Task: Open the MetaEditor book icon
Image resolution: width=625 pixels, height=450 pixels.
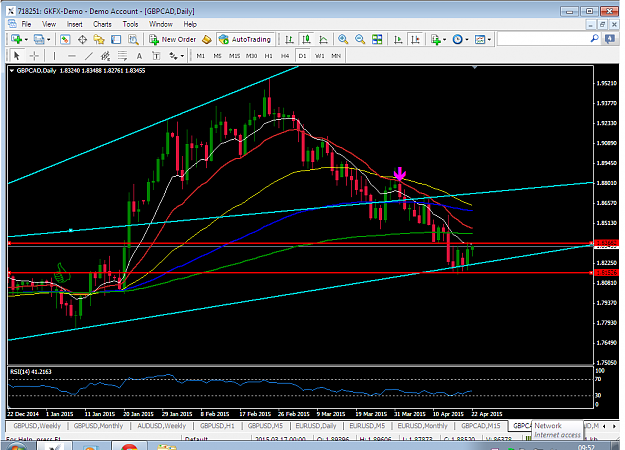Action: (206, 39)
